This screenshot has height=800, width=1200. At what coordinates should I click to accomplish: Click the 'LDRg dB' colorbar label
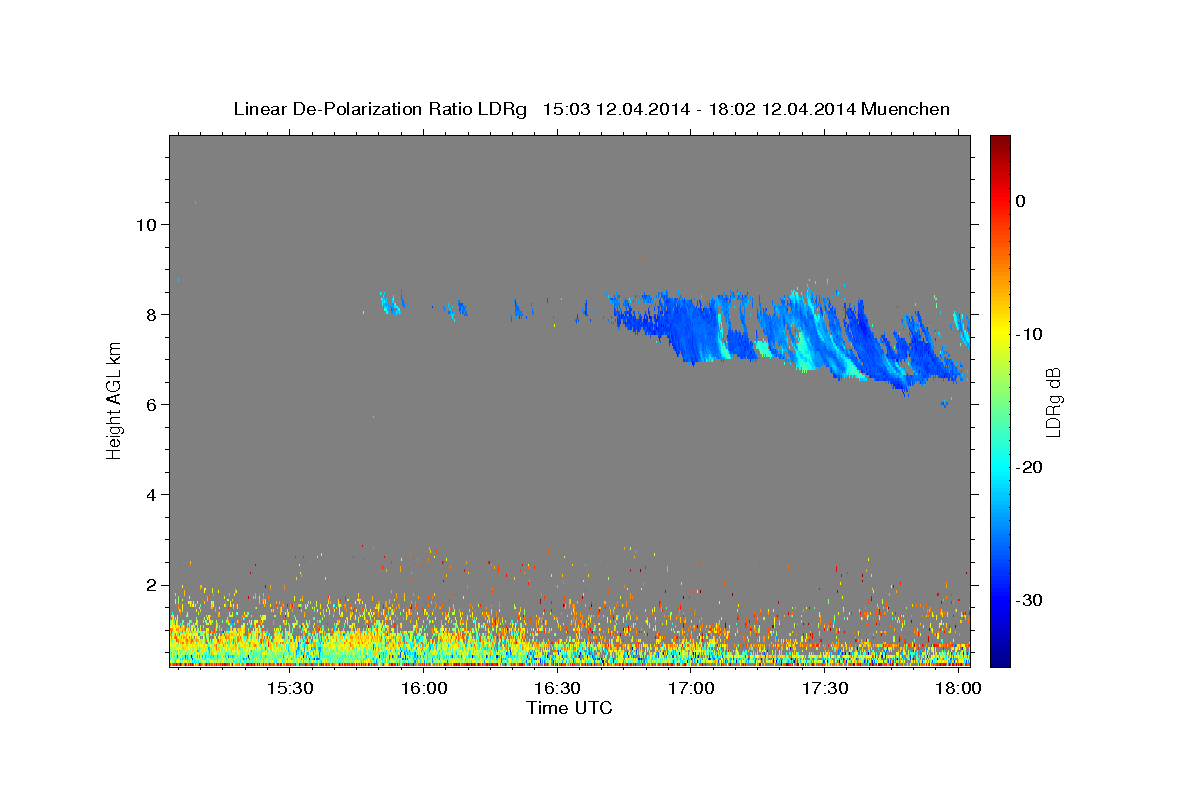1052,403
